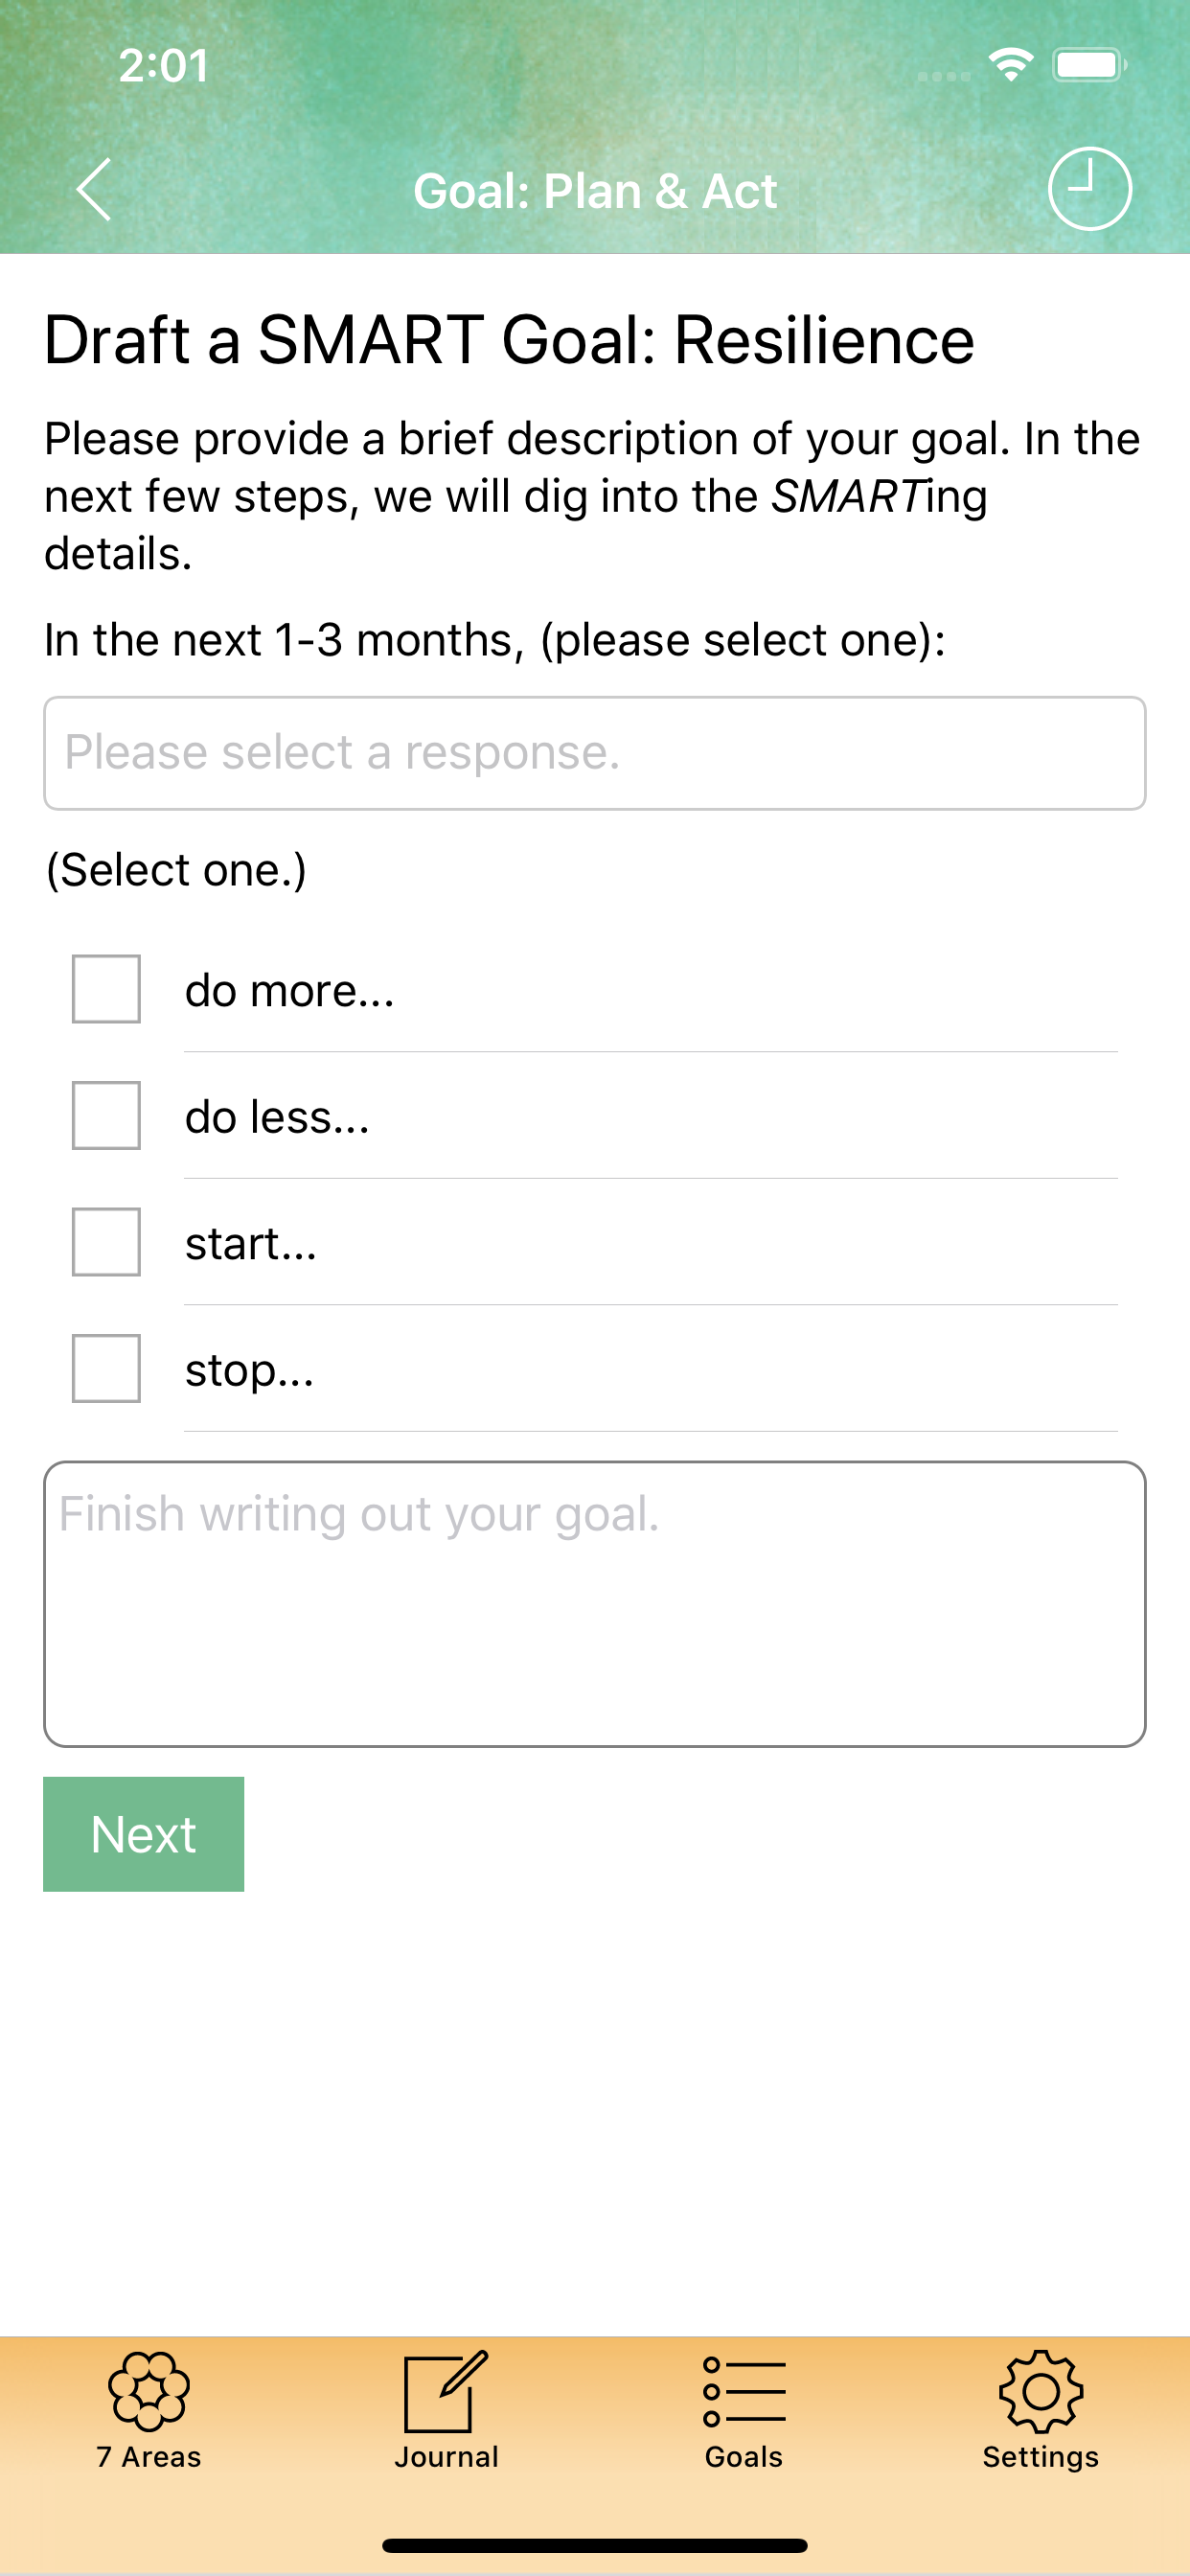Check the "start..." checkbox

pyautogui.click(x=106, y=1242)
